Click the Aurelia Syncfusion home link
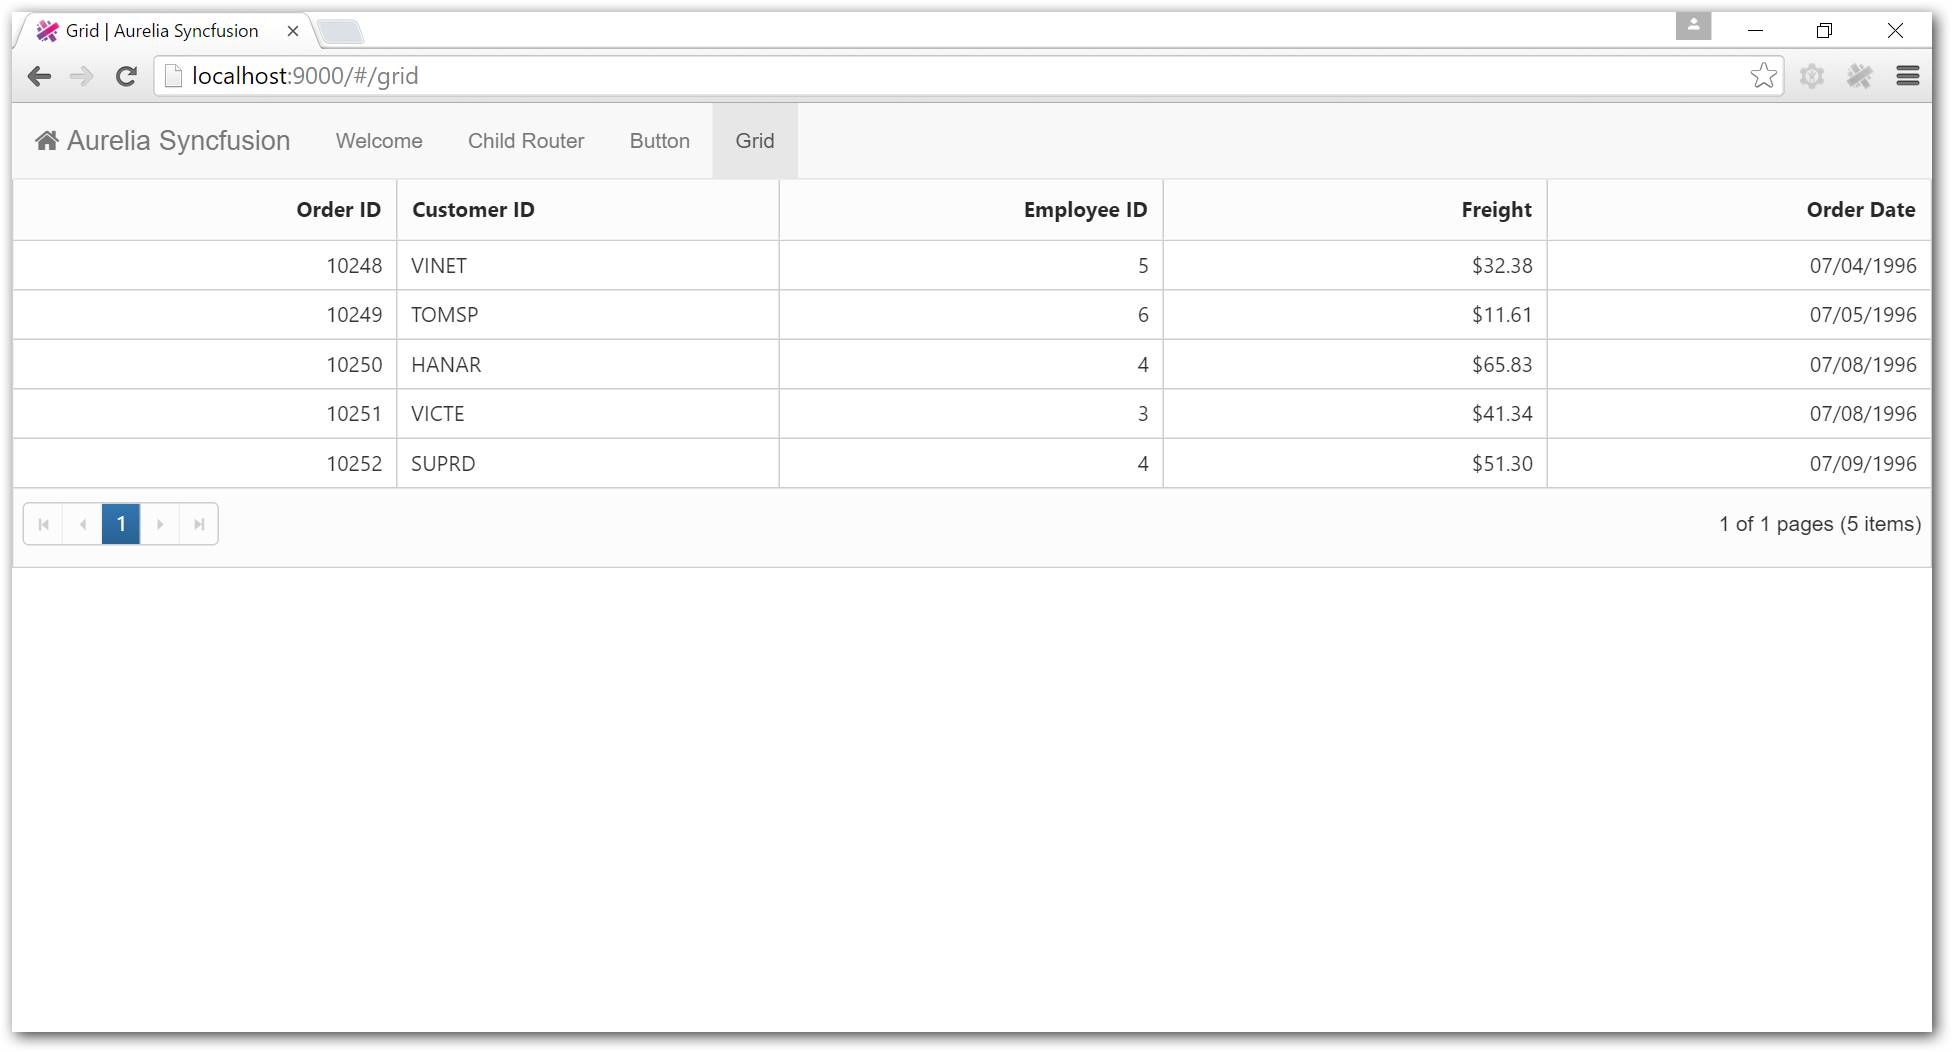Screen dimensions: 1952x1052 click(x=163, y=141)
